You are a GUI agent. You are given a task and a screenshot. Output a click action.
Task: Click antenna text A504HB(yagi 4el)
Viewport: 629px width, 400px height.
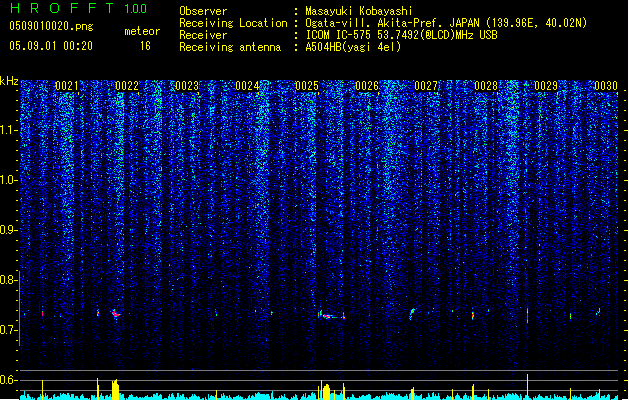click(353, 47)
